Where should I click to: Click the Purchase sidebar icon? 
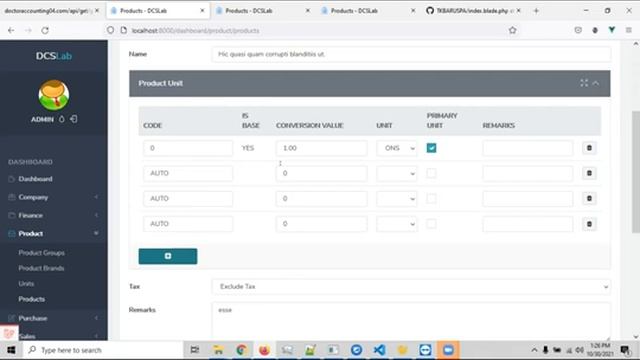pos(11,318)
